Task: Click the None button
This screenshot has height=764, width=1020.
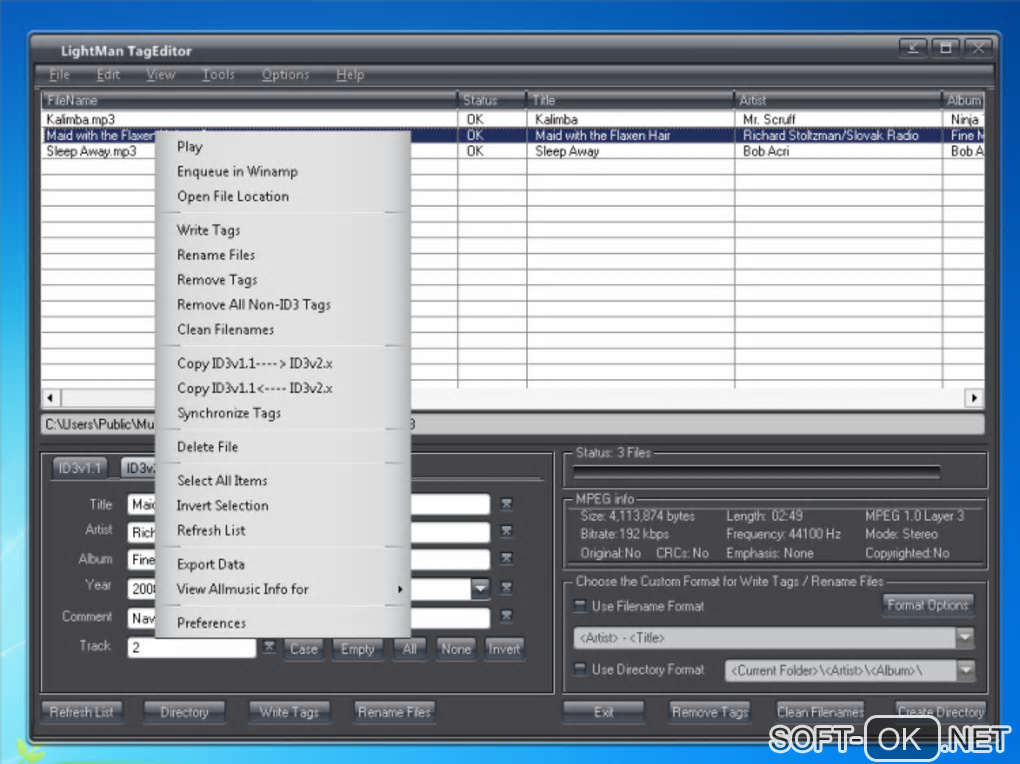Action: (x=455, y=649)
